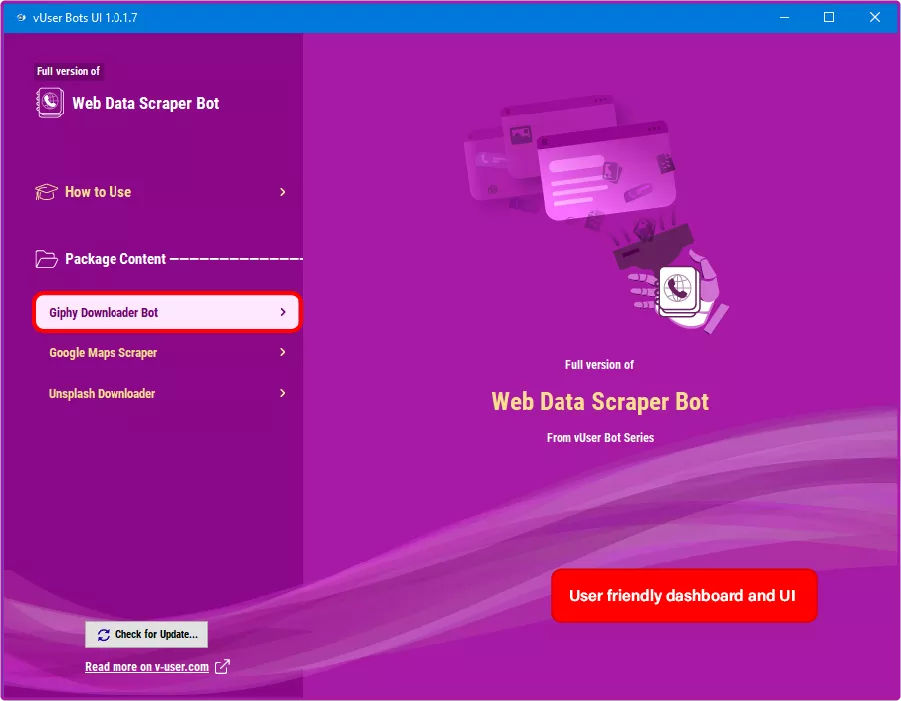
Task: Minimize the vUser Bots UI window
Action: (784, 17)
